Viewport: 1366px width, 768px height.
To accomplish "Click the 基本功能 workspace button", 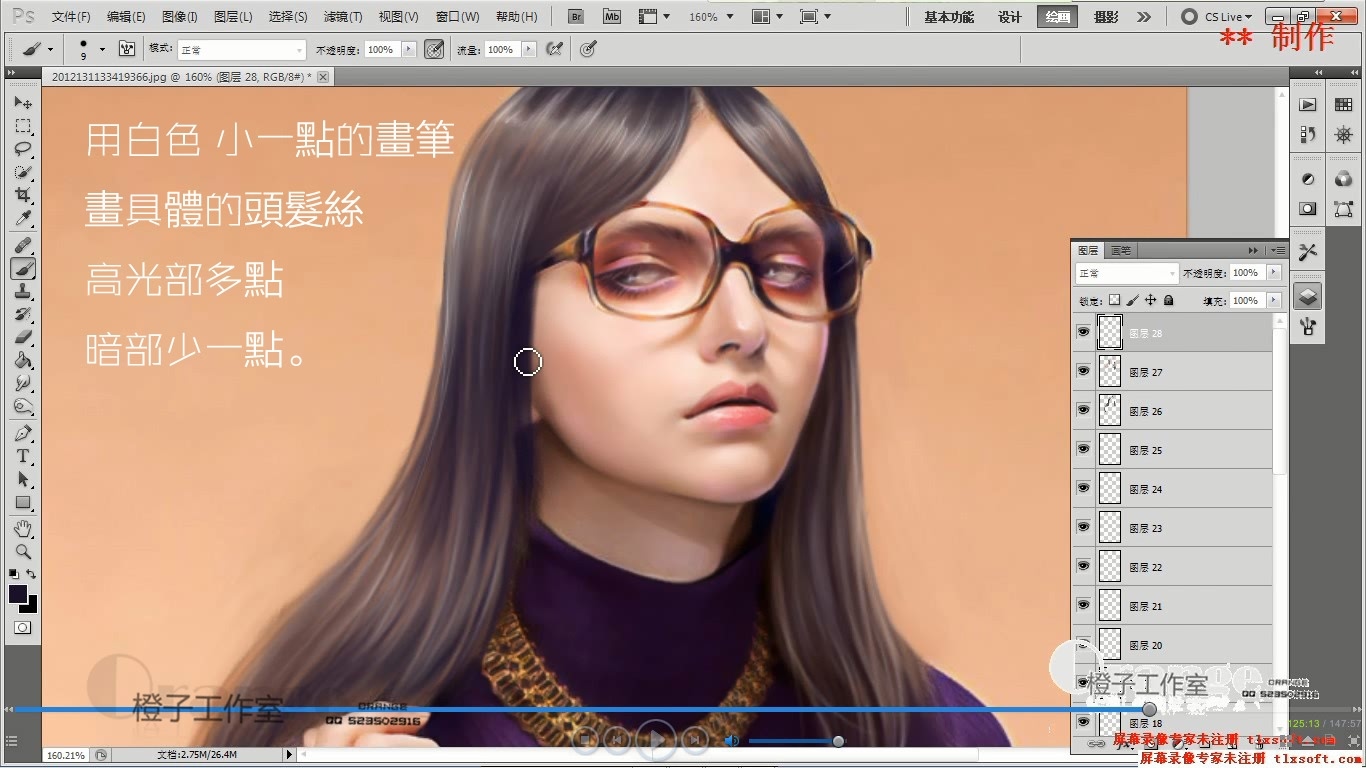I will click(949, 17).
